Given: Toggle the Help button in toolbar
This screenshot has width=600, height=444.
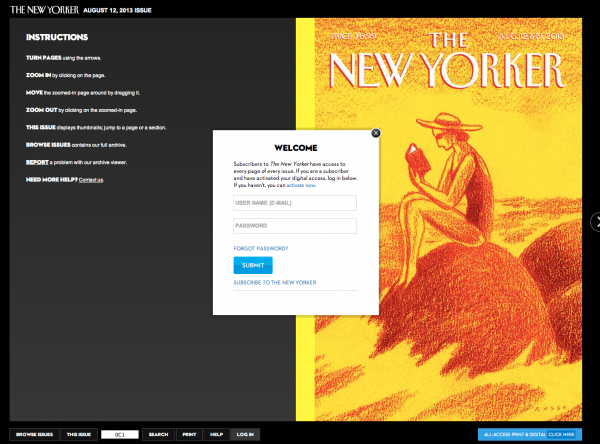Looking at the screenshot, I should [x=217, y=434].
